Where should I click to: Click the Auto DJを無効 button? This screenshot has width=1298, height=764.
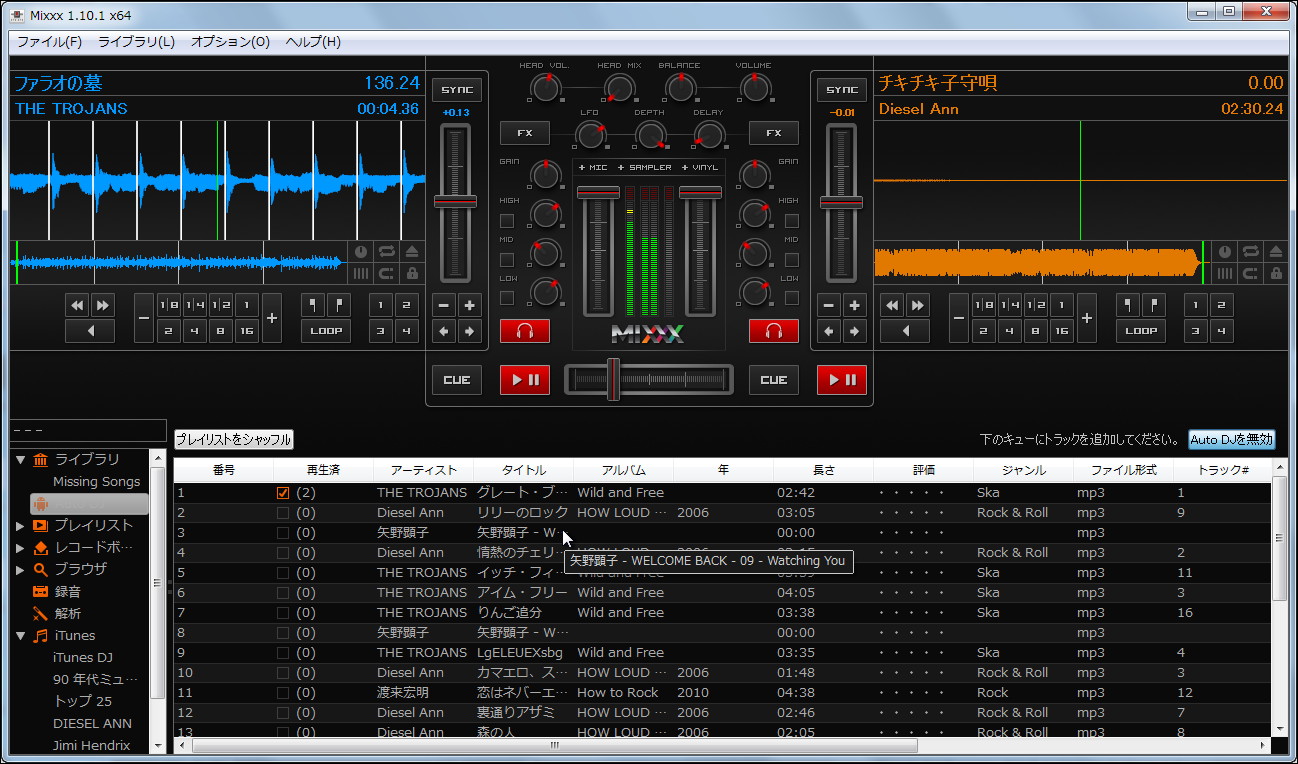1231,439
